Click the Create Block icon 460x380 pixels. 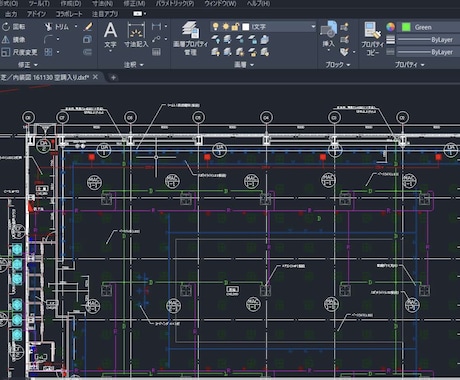pyautogui.click(x=345, y=27)
